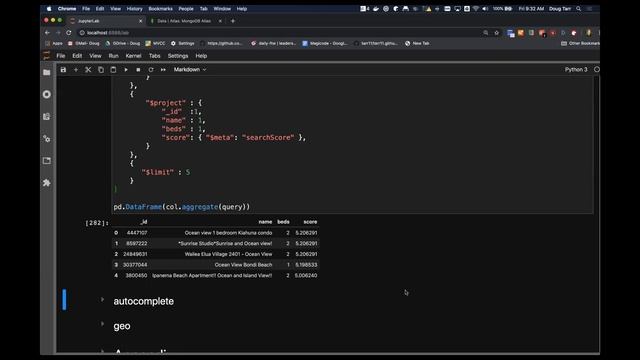This screenshot has height=360, width=640.
Task: Open the tabs panel sidebar icon
Action: click(x=47, y=161)
